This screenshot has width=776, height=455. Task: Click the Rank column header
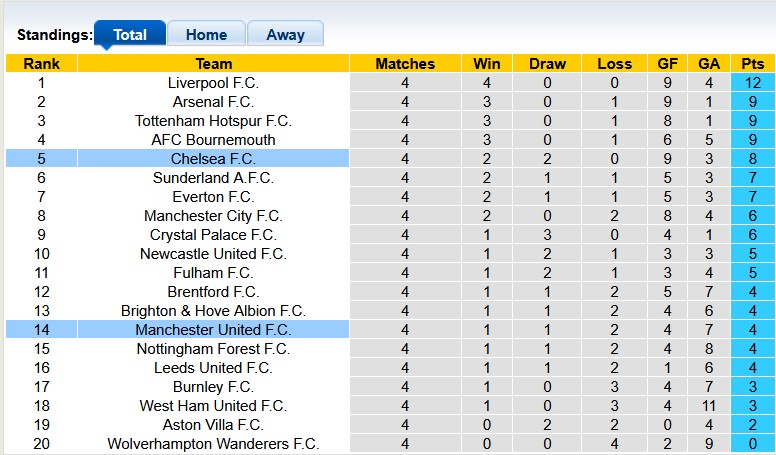41,64
